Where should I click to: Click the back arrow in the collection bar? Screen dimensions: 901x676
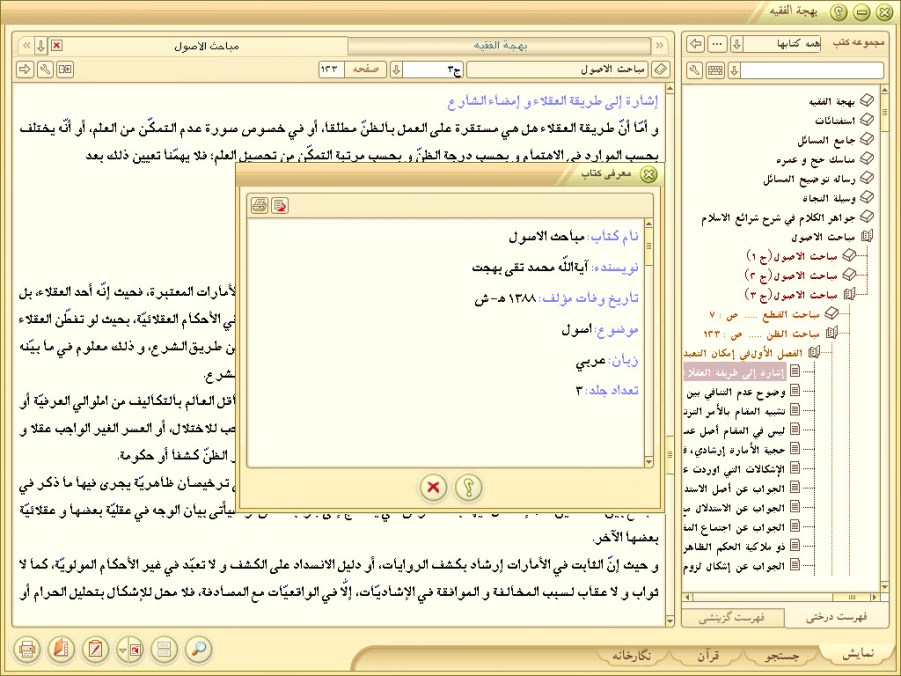[696, 44]
